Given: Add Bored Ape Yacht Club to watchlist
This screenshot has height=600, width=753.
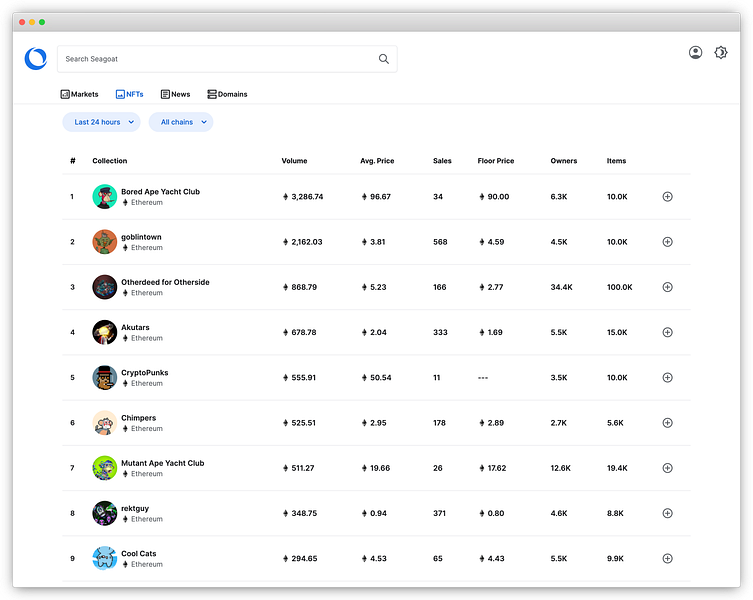Looking at the screenshot, I should click(668, 196).
